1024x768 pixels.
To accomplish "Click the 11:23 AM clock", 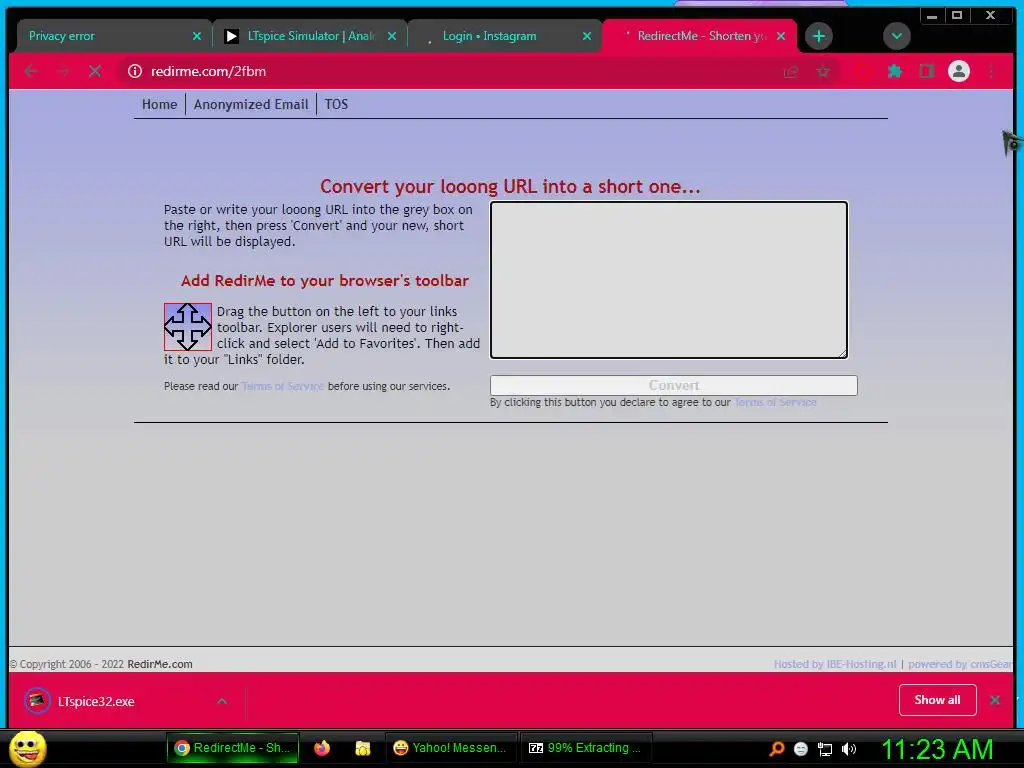I will coord(937,749).
